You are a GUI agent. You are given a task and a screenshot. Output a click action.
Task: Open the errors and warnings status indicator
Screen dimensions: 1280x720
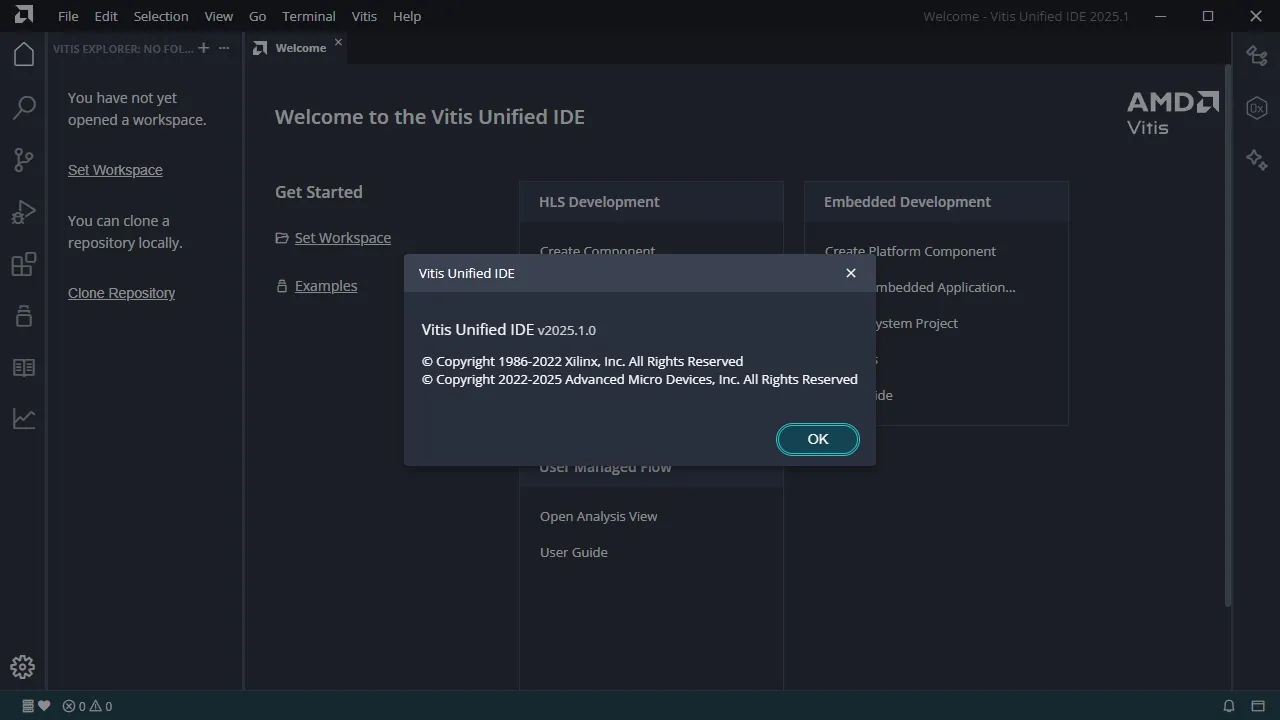click(87, 706)
